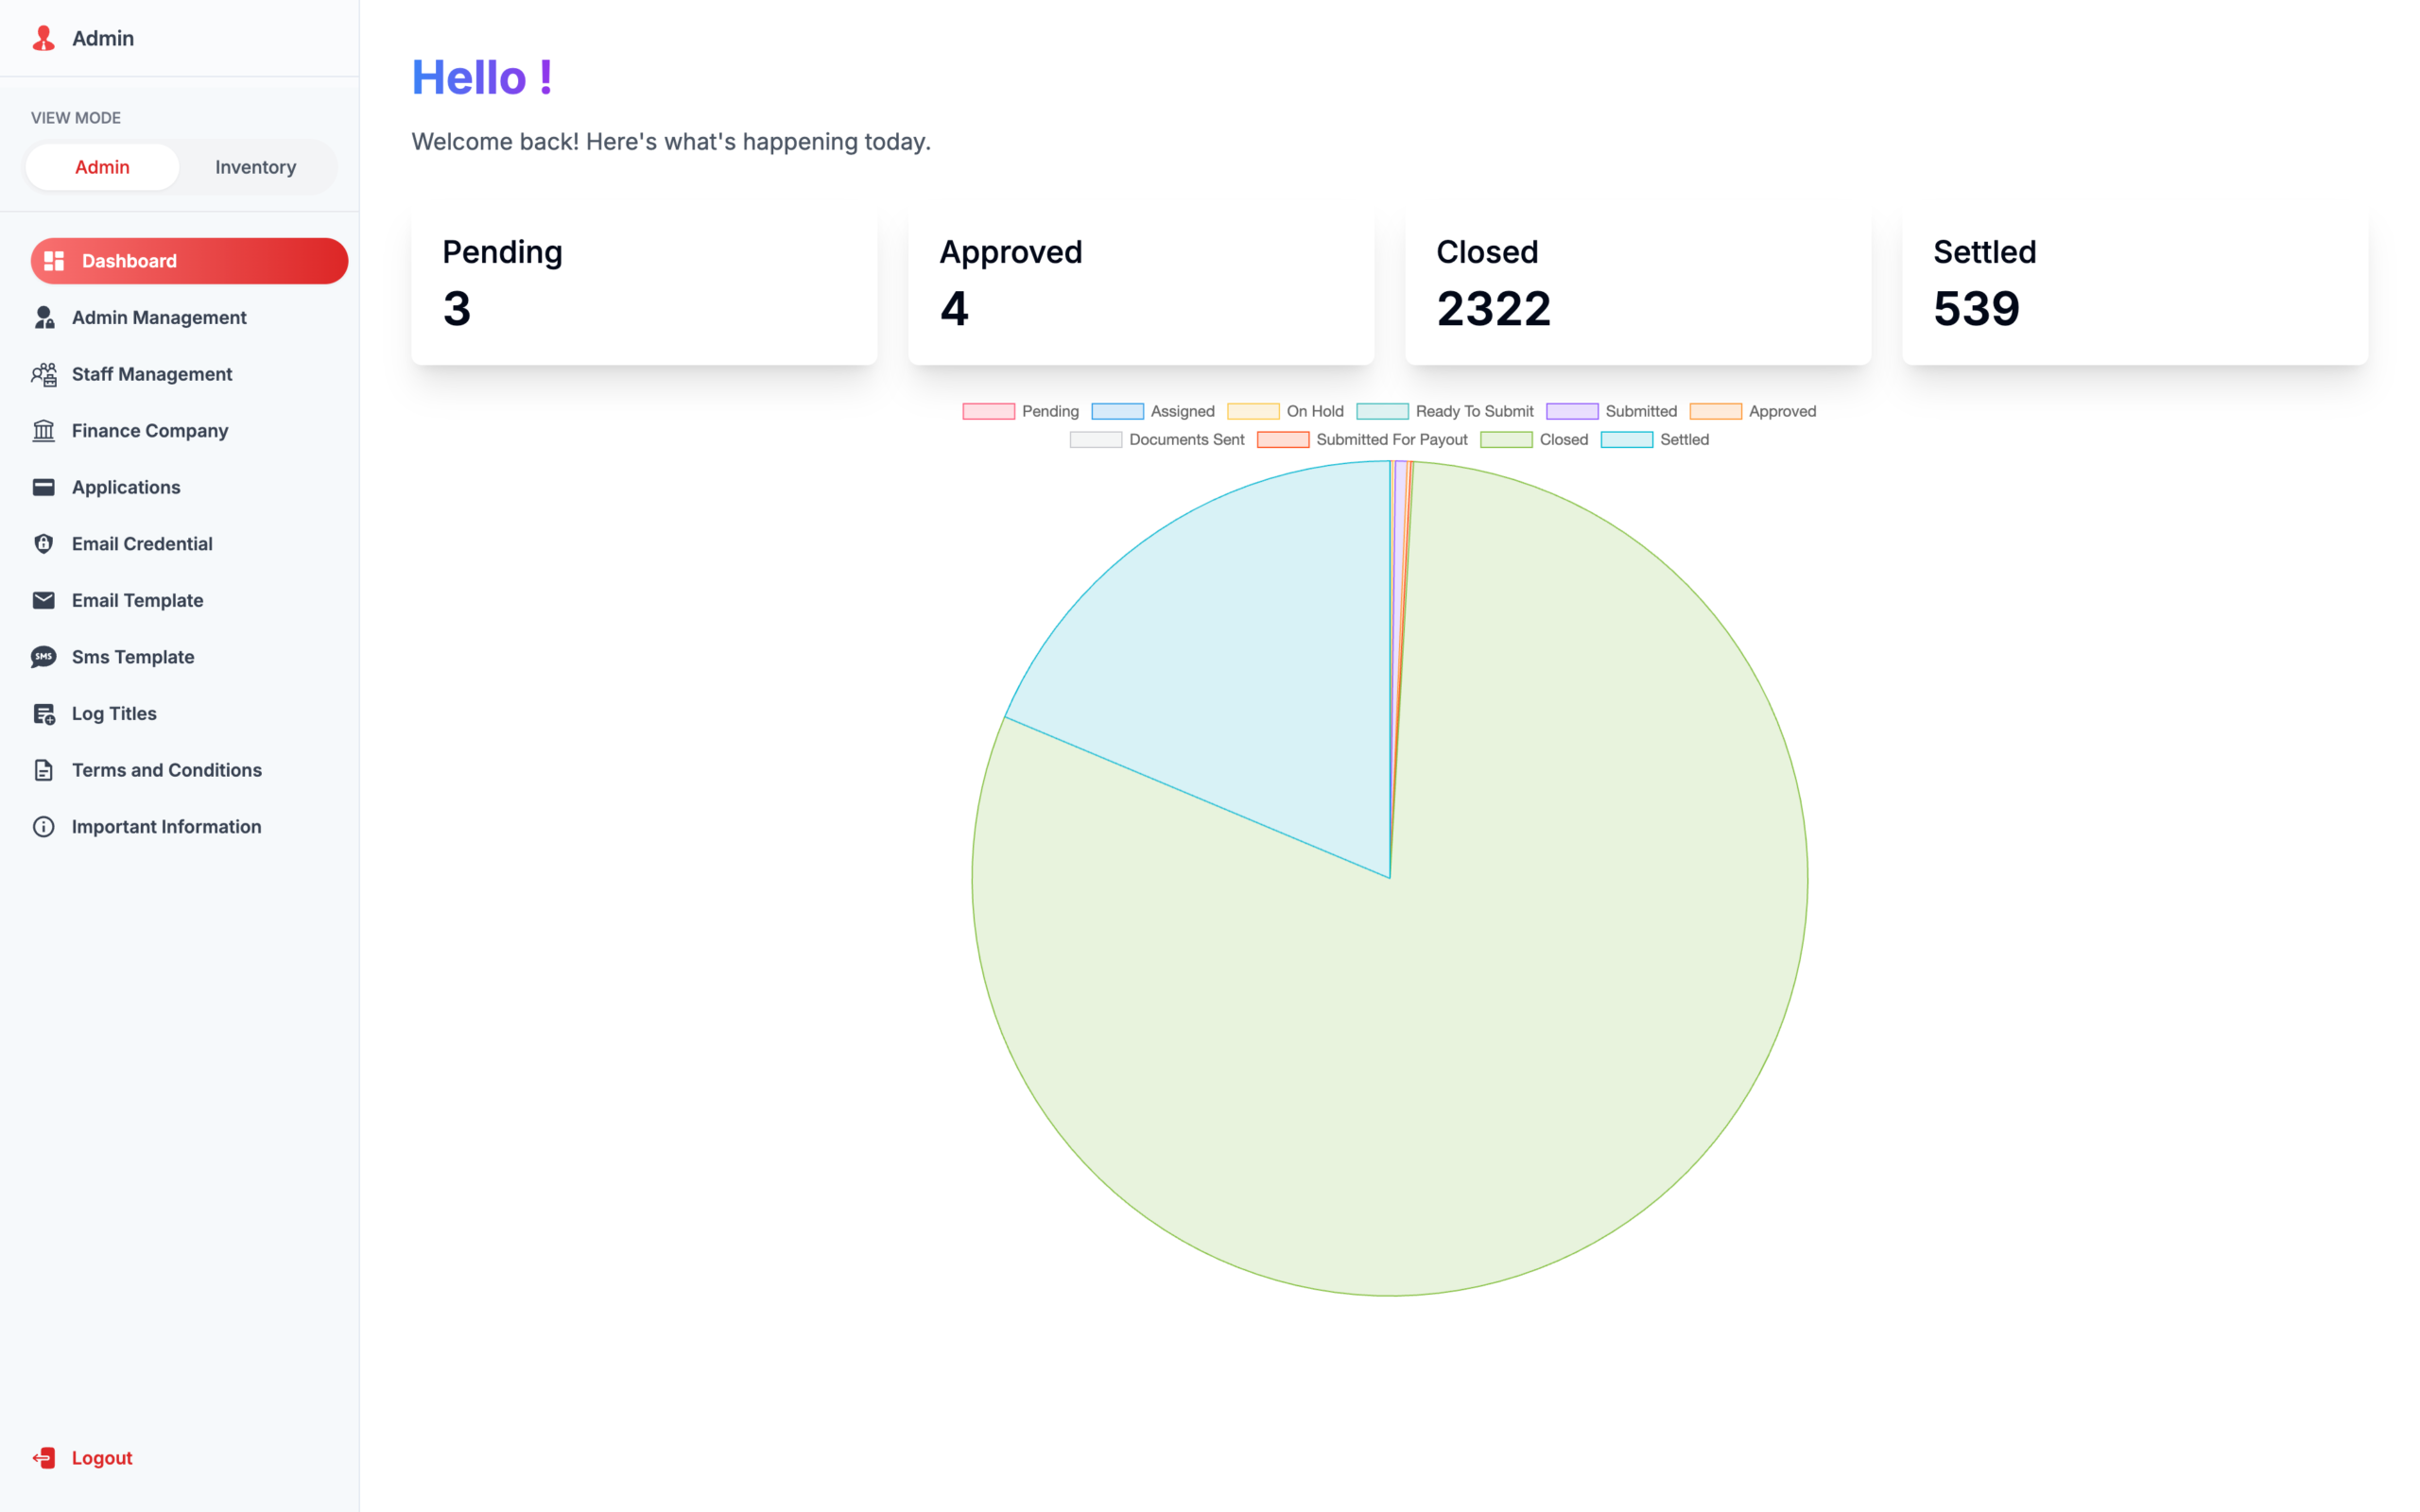Click the Dashboard grid icon

(x=54, y=261)
